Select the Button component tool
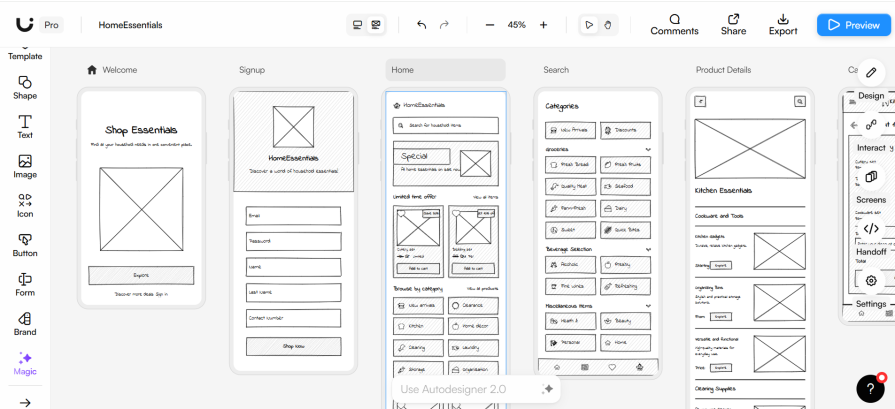The image size is (895, 409). [x=25, y=245]
